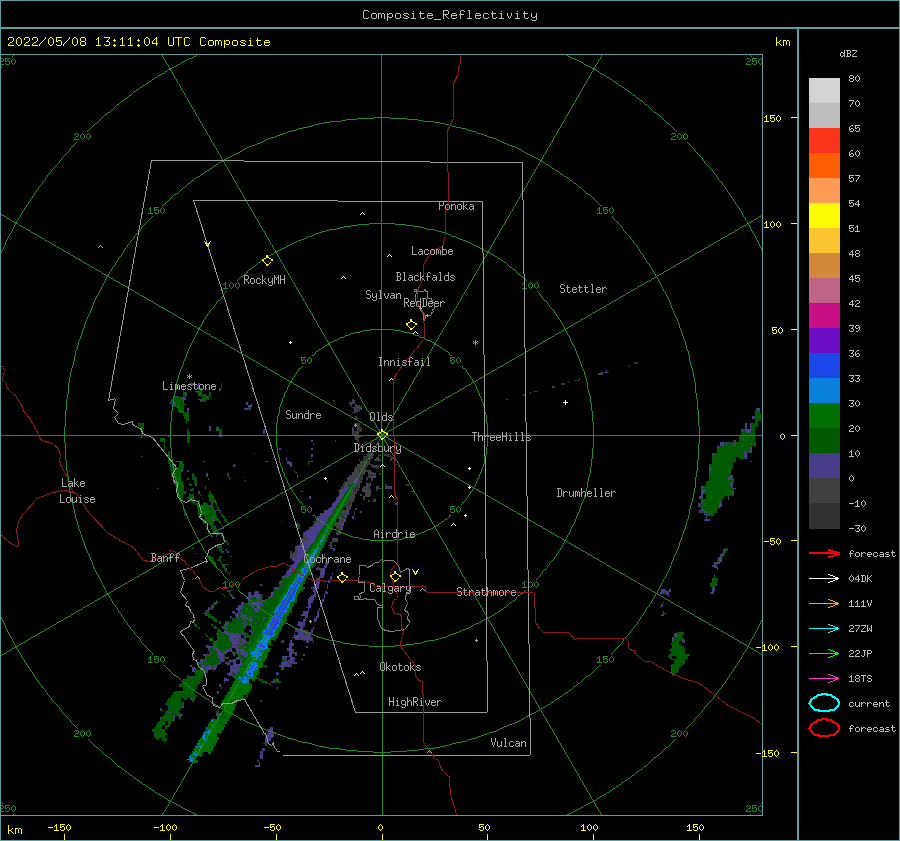
Task: Pick the purple 36-39 dBZ swatch
Action: (824, 341)
